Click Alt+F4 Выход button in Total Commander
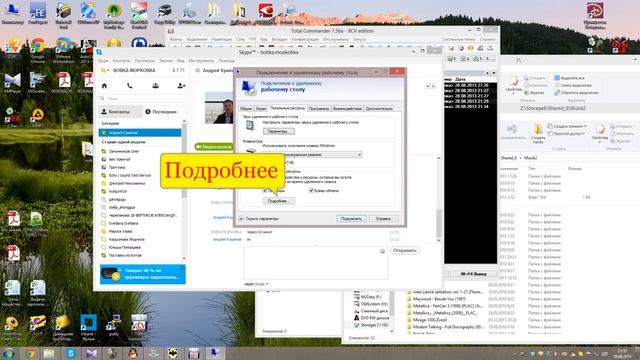 point(473,274)
